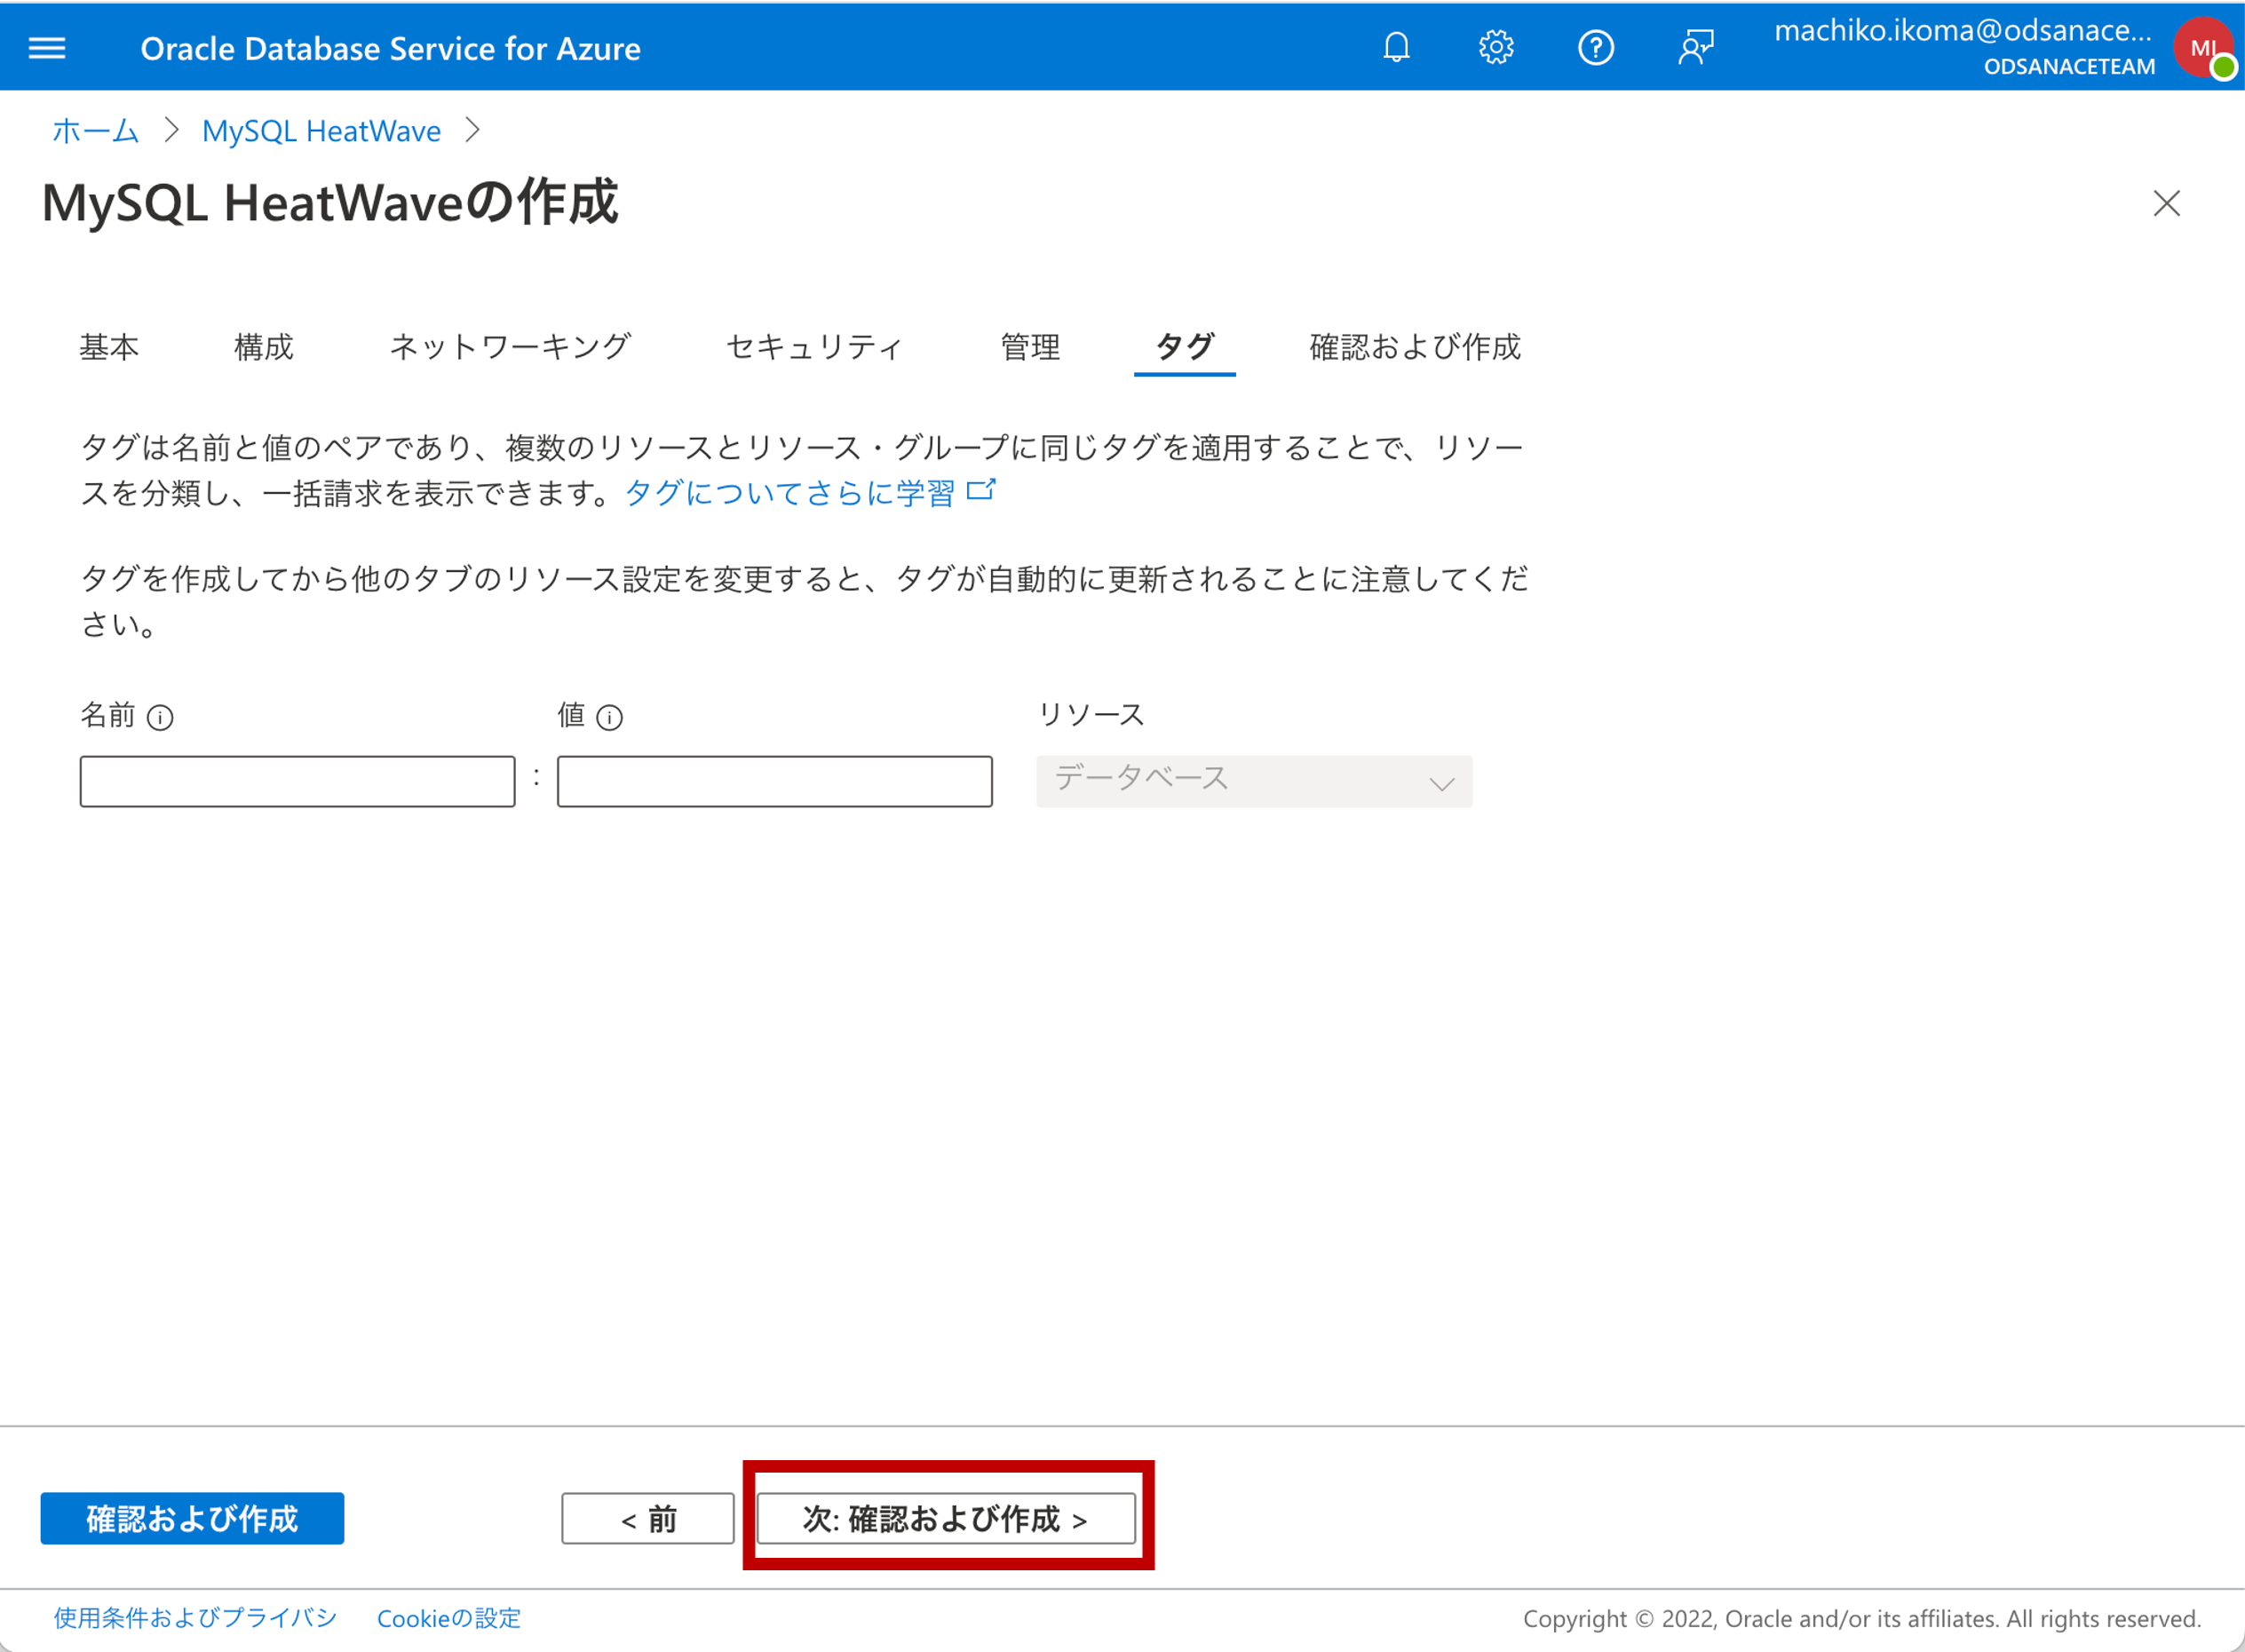Screen dimensions: 2245x1652
Task: Click the tag 名前 input field
Action: pos(297,781)
